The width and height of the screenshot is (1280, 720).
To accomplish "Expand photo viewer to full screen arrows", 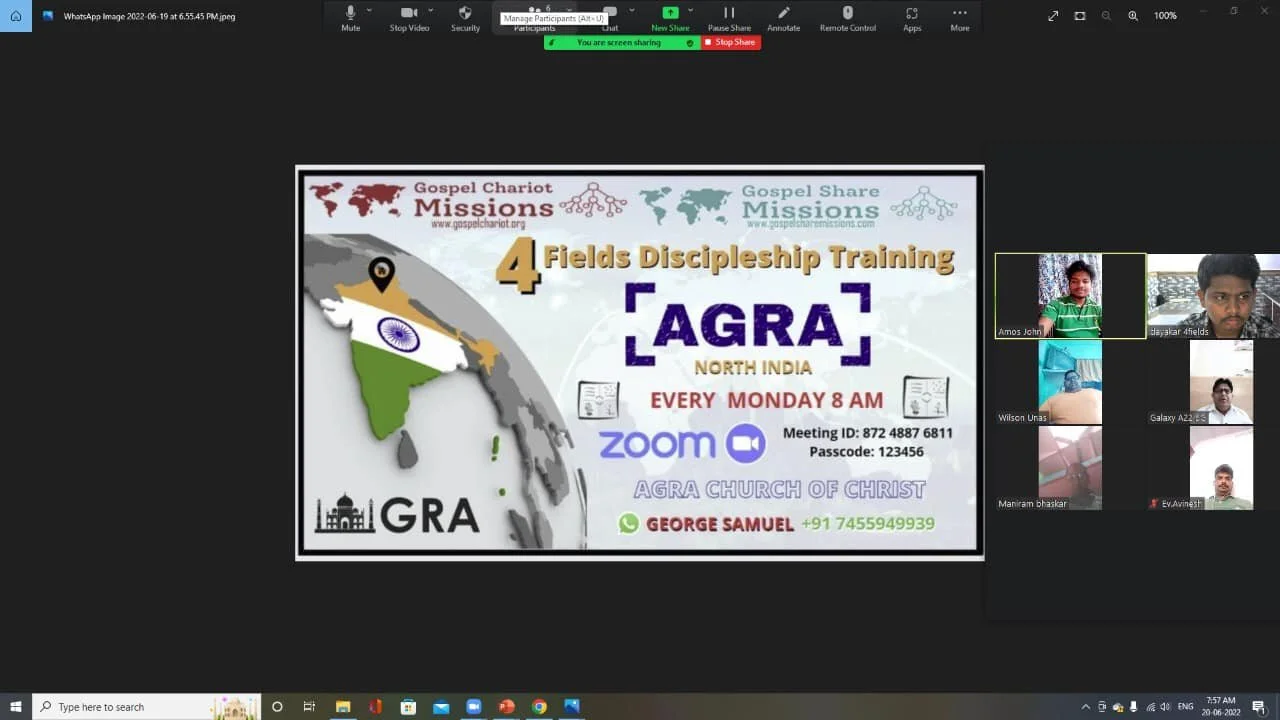I will (x=1053, y=16).
